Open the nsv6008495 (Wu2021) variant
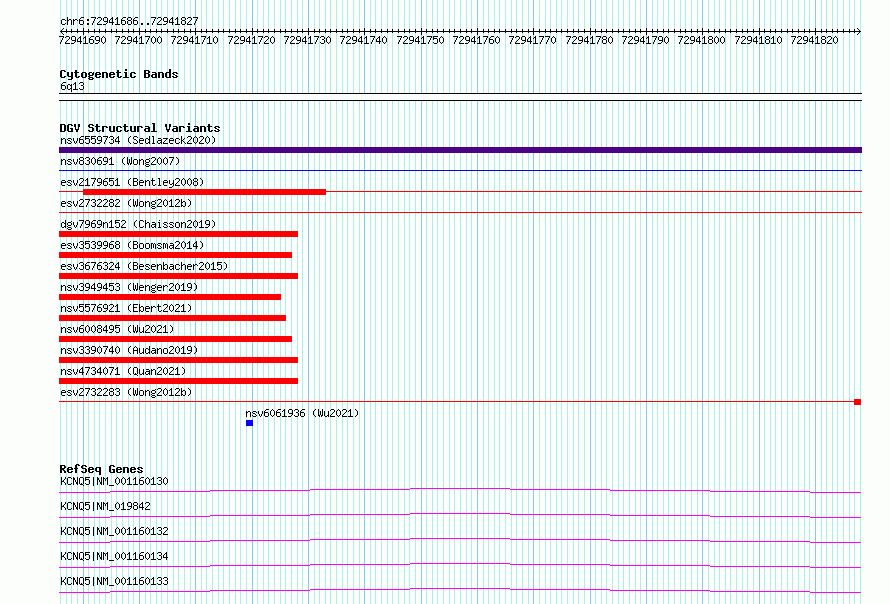 coord(117,329)
